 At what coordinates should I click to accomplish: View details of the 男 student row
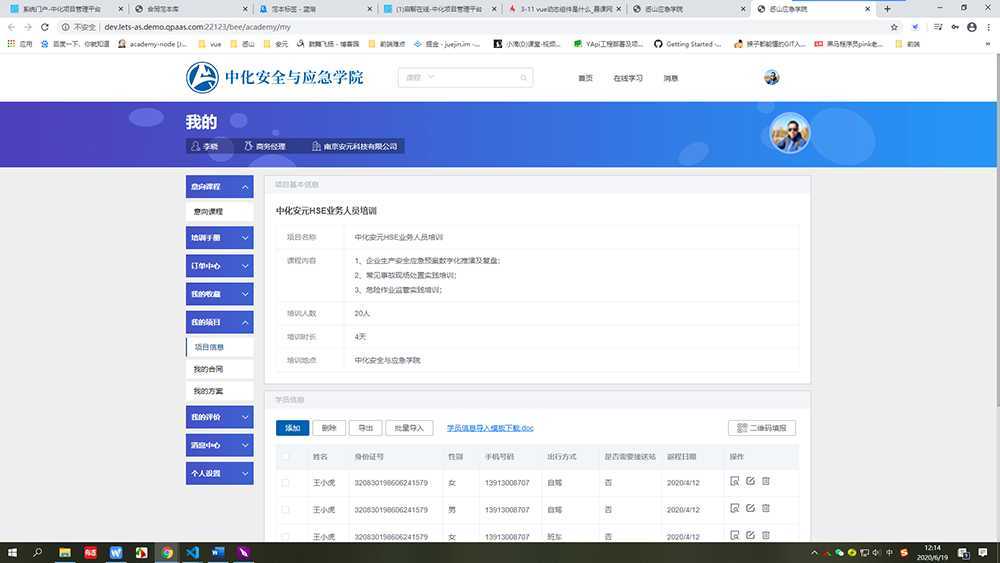click(734, 508)
